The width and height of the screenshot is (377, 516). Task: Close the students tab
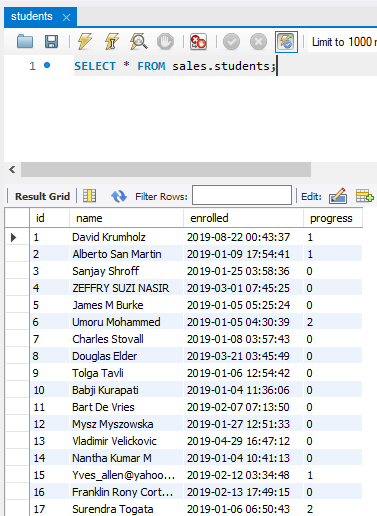pyautogui.click(x=67, y=17)
